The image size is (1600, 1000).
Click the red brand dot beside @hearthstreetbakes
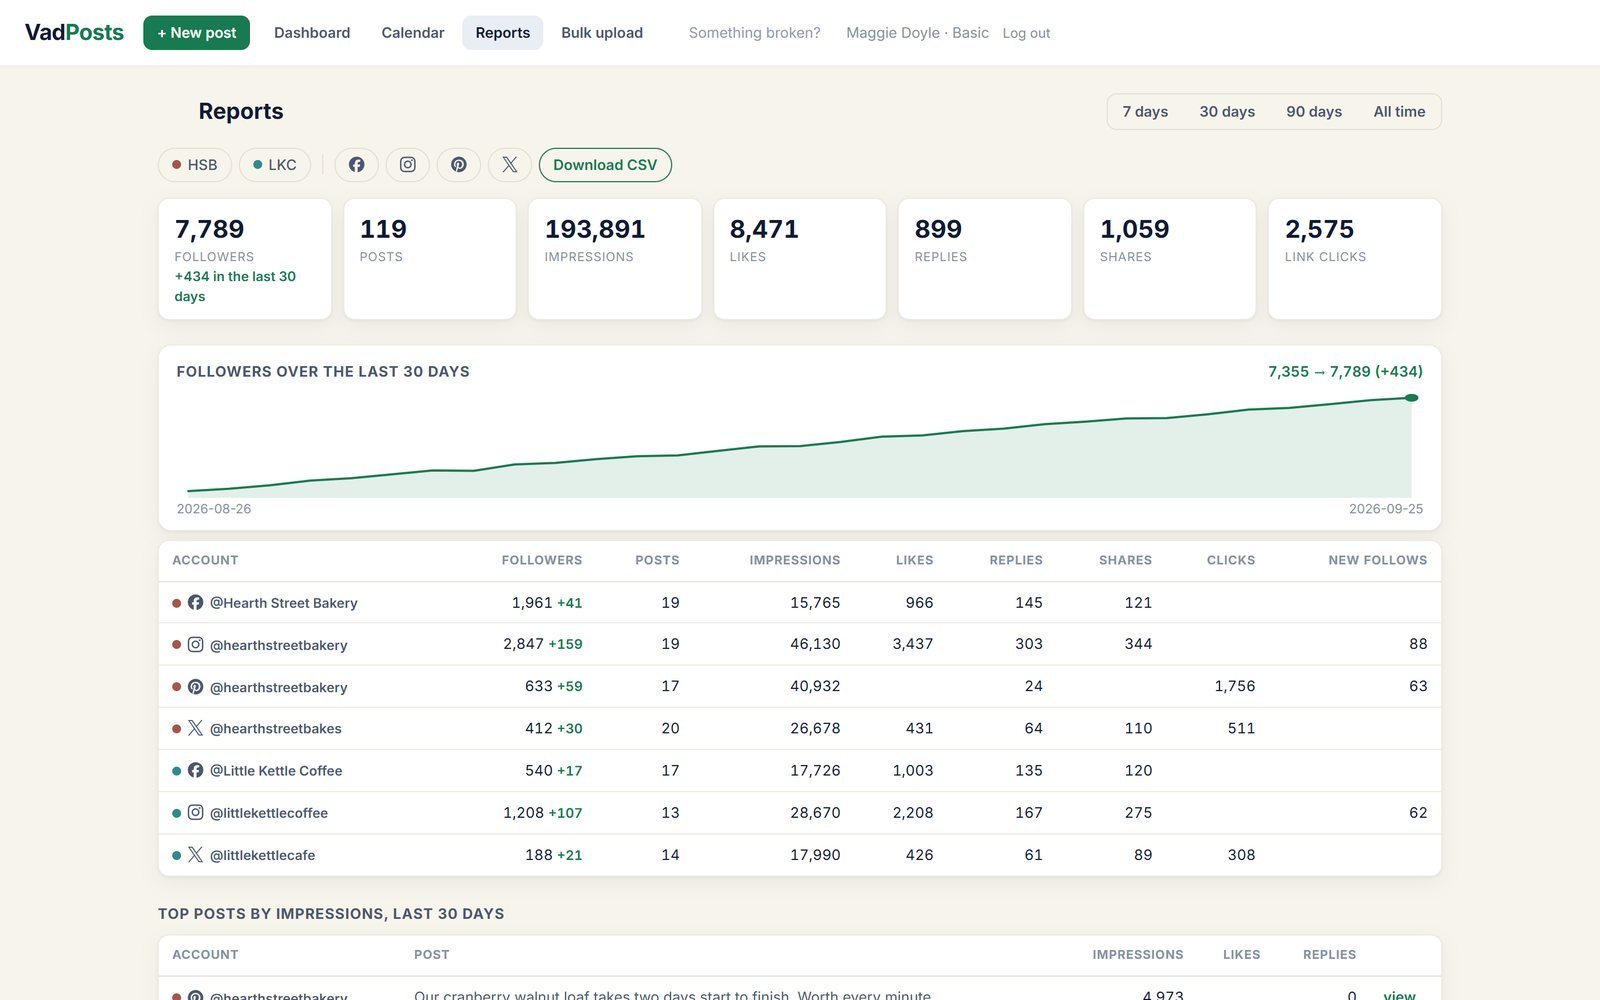177,729
